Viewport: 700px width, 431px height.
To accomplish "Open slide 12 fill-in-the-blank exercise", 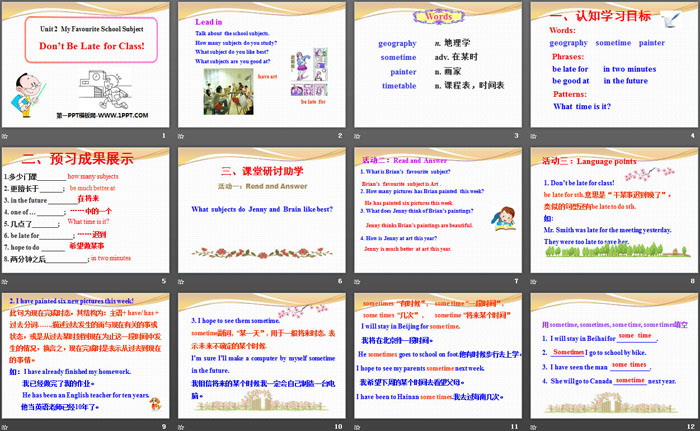I will click(614, 356).
